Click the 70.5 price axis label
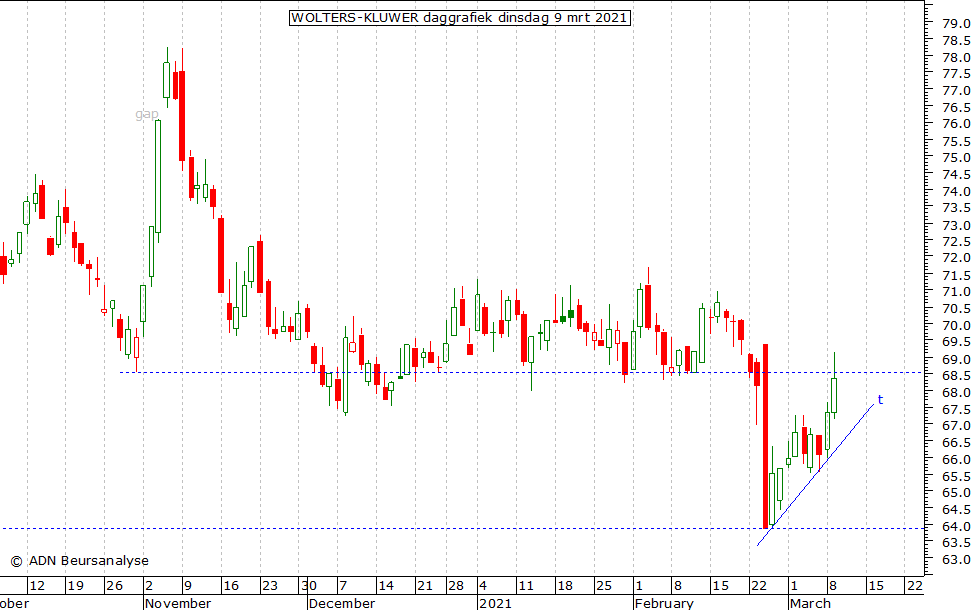 956,308
